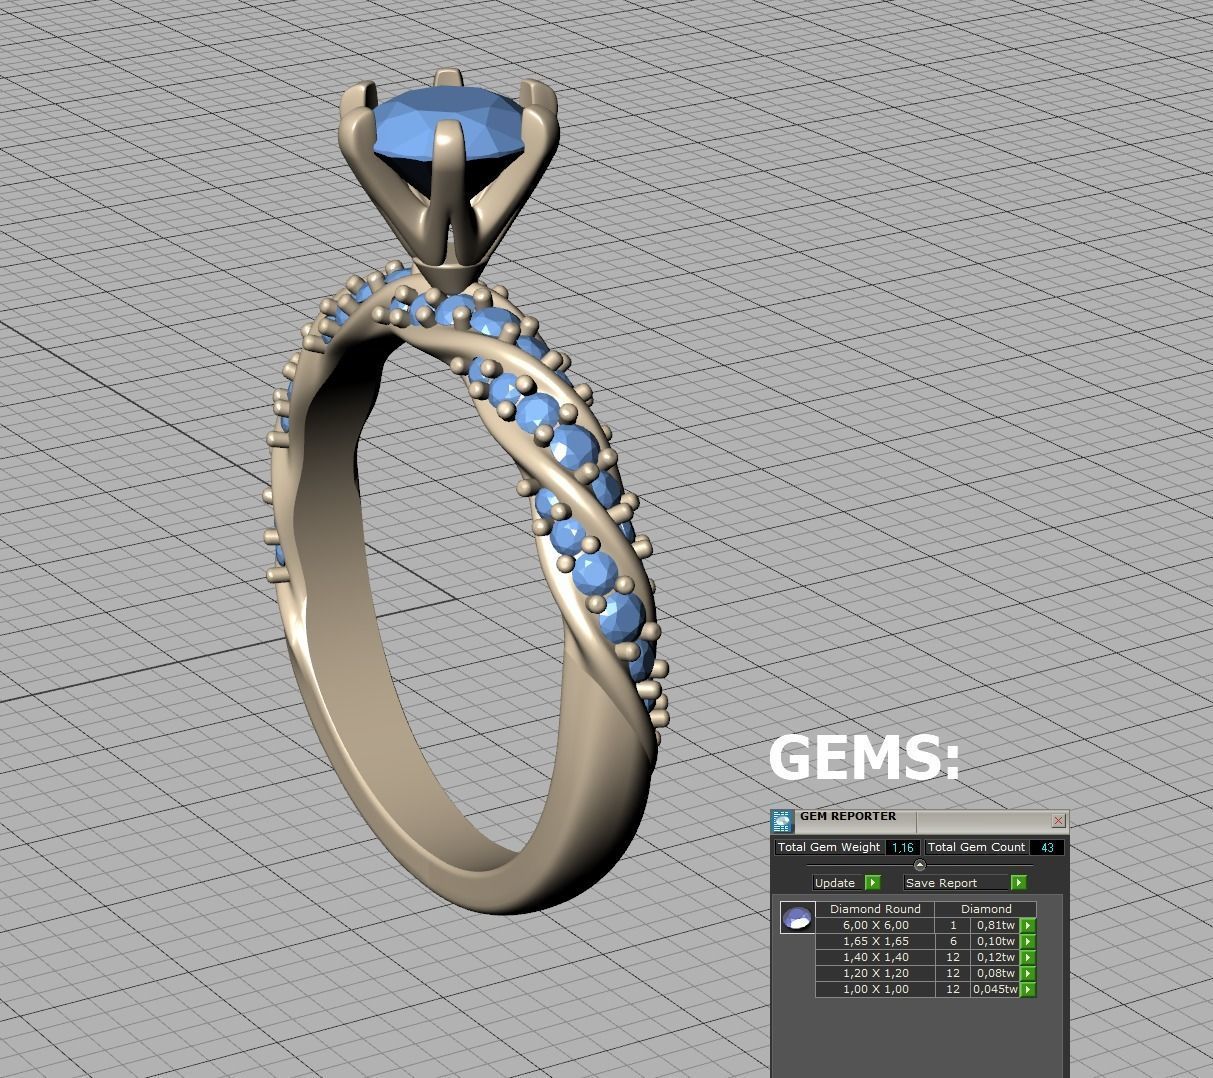Screen dimensions: 1213x1078
Task: Click green arrow for 1,00 X 1,00 row
Action: point(1027,990)
